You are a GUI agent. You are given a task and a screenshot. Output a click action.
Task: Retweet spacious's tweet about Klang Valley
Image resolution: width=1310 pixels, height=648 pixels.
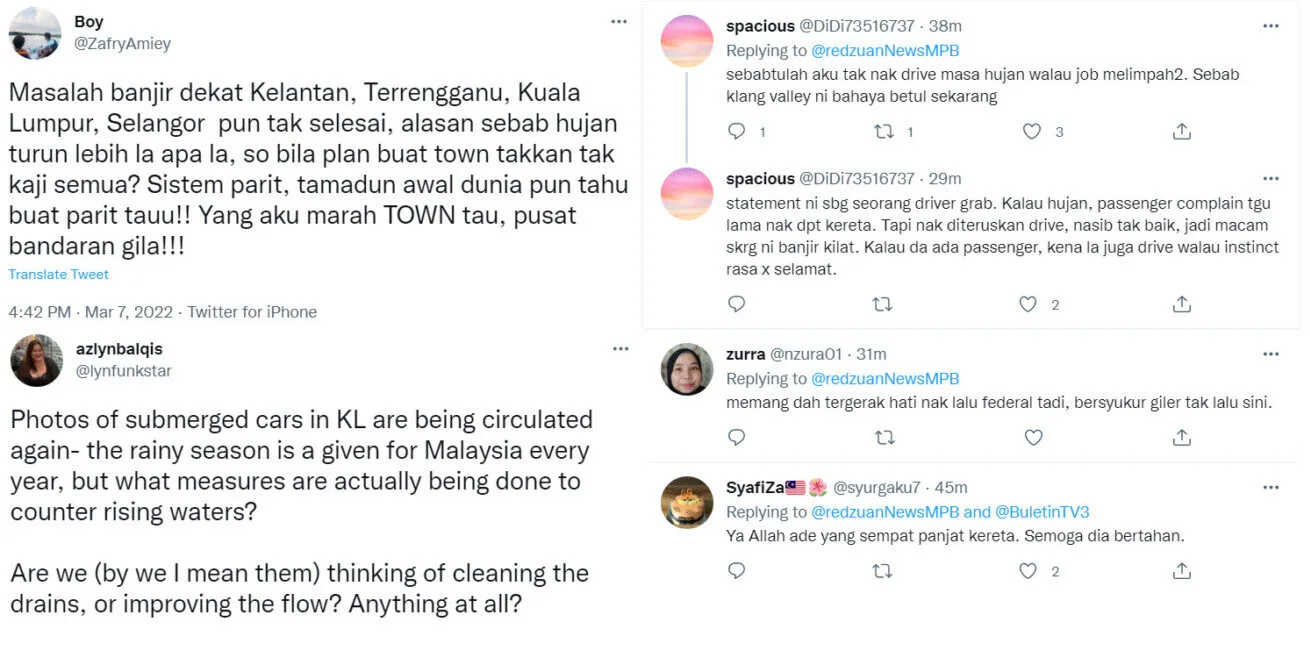coord(884,132)
